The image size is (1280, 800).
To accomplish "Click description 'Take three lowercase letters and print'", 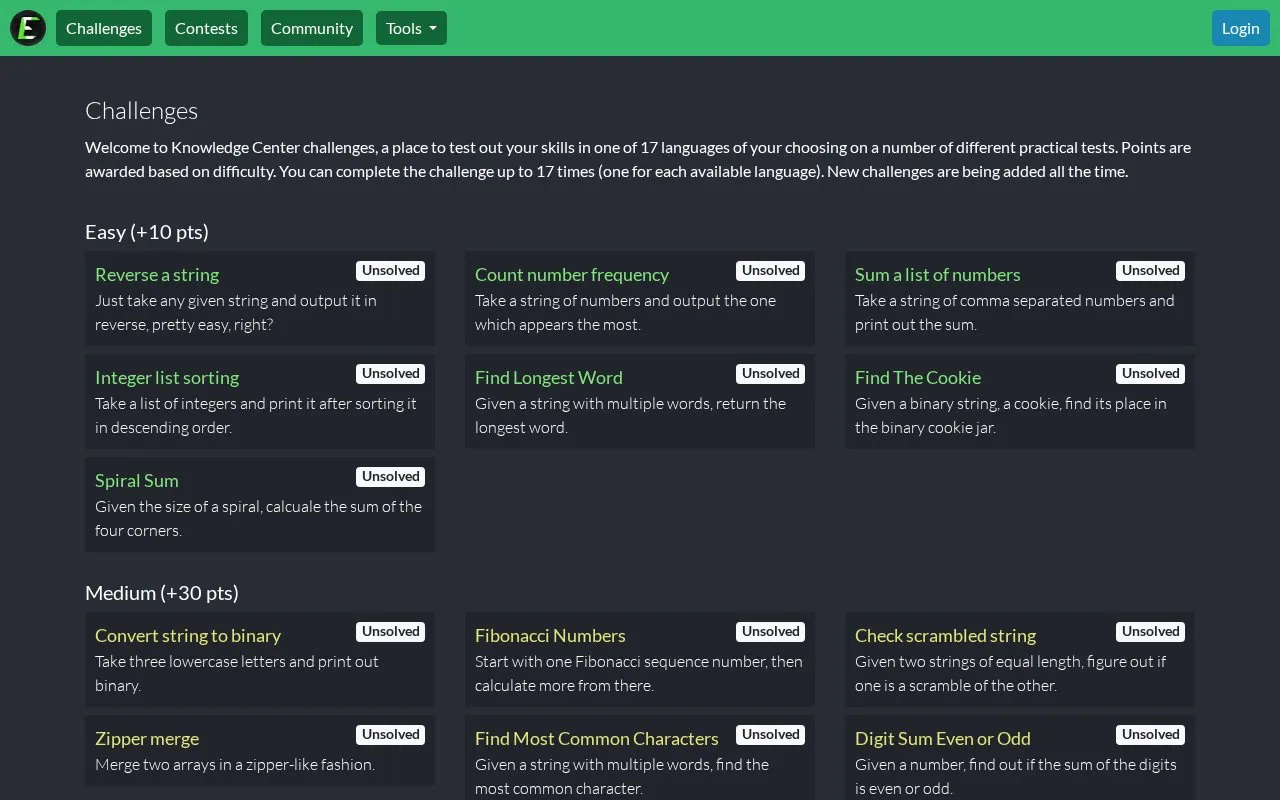I will 237,673.
